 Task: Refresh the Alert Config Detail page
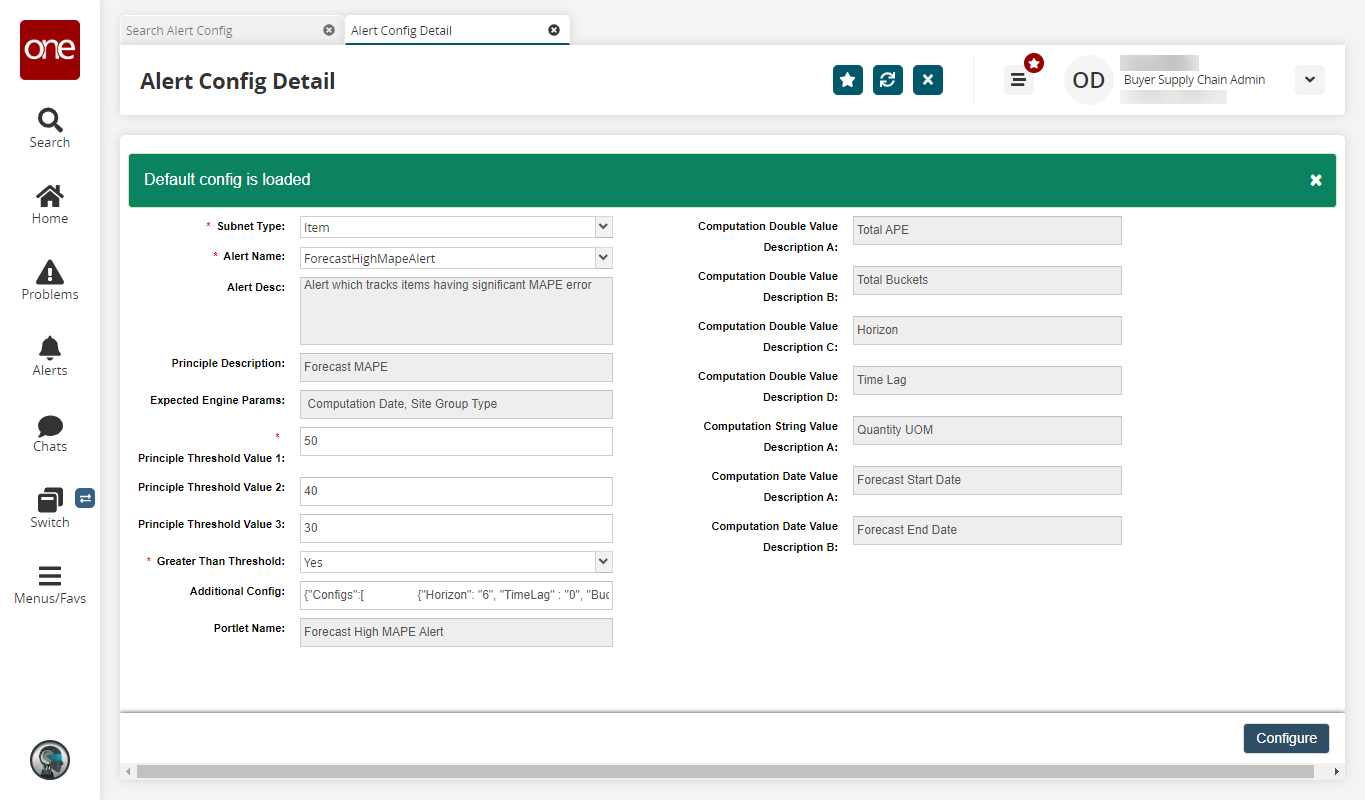pos(888,80)
